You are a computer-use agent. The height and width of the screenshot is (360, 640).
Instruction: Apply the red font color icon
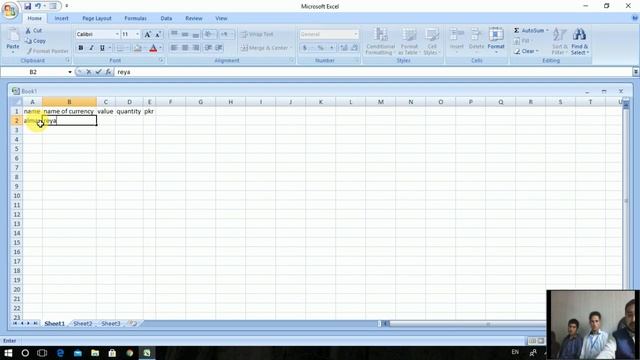click(153, 48)
